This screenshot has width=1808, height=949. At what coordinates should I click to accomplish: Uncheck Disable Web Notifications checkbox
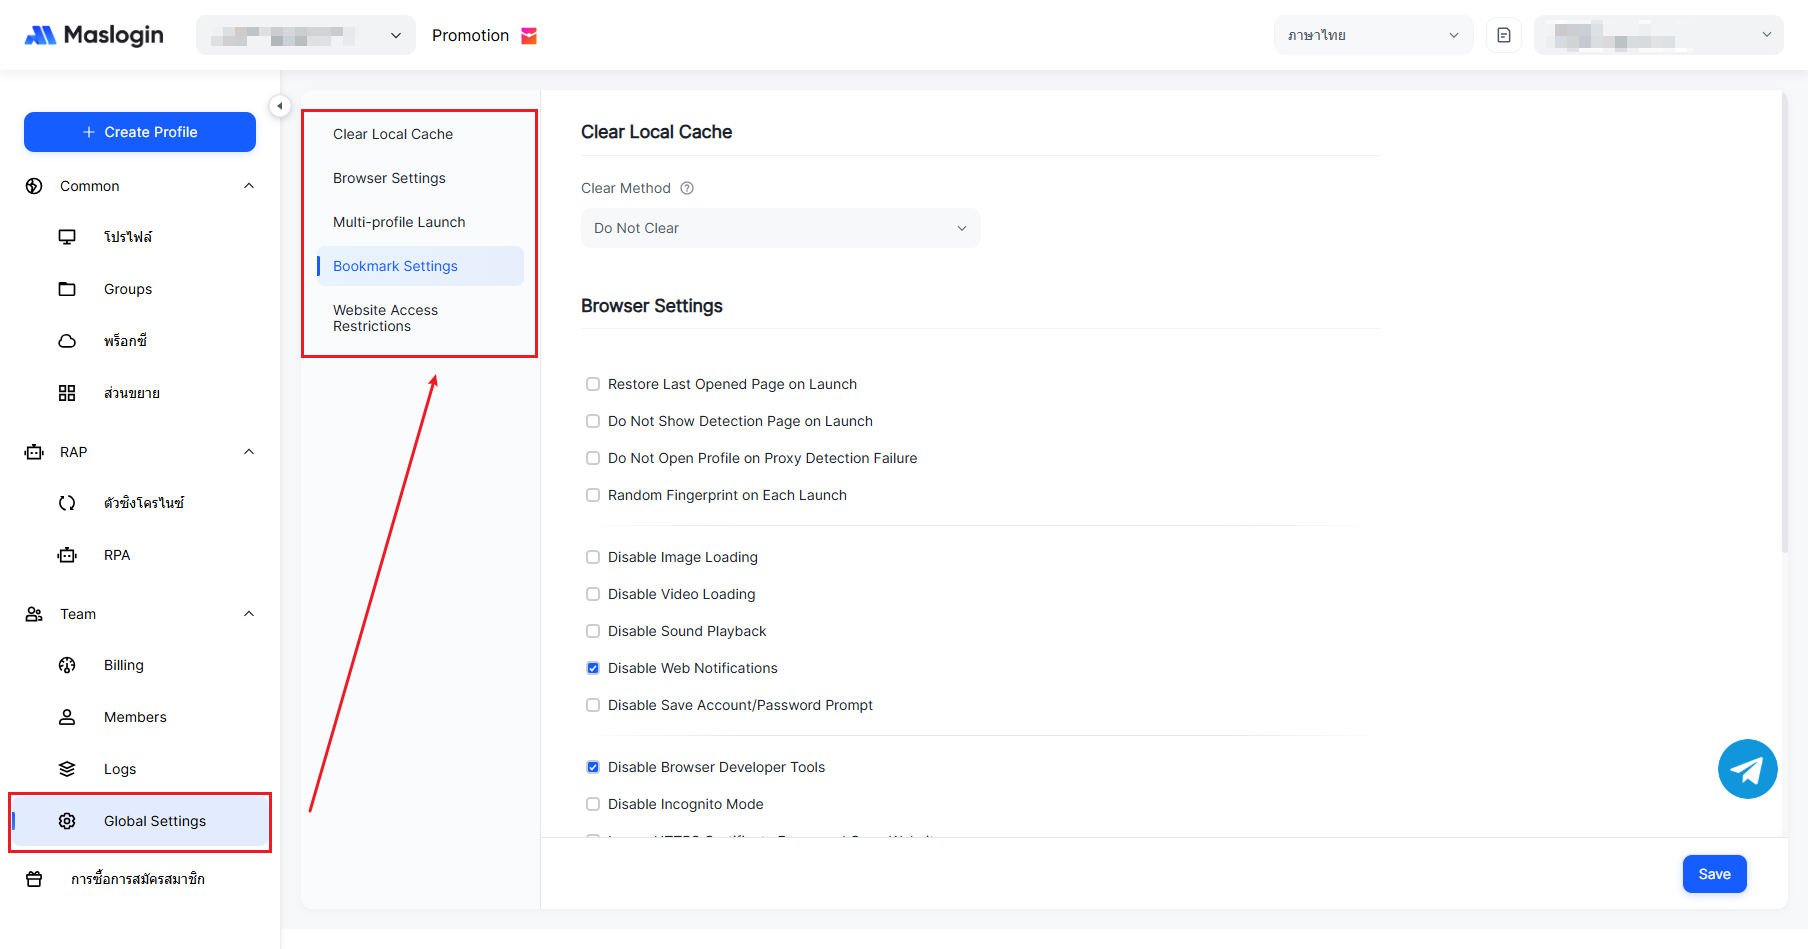point(593,668)
